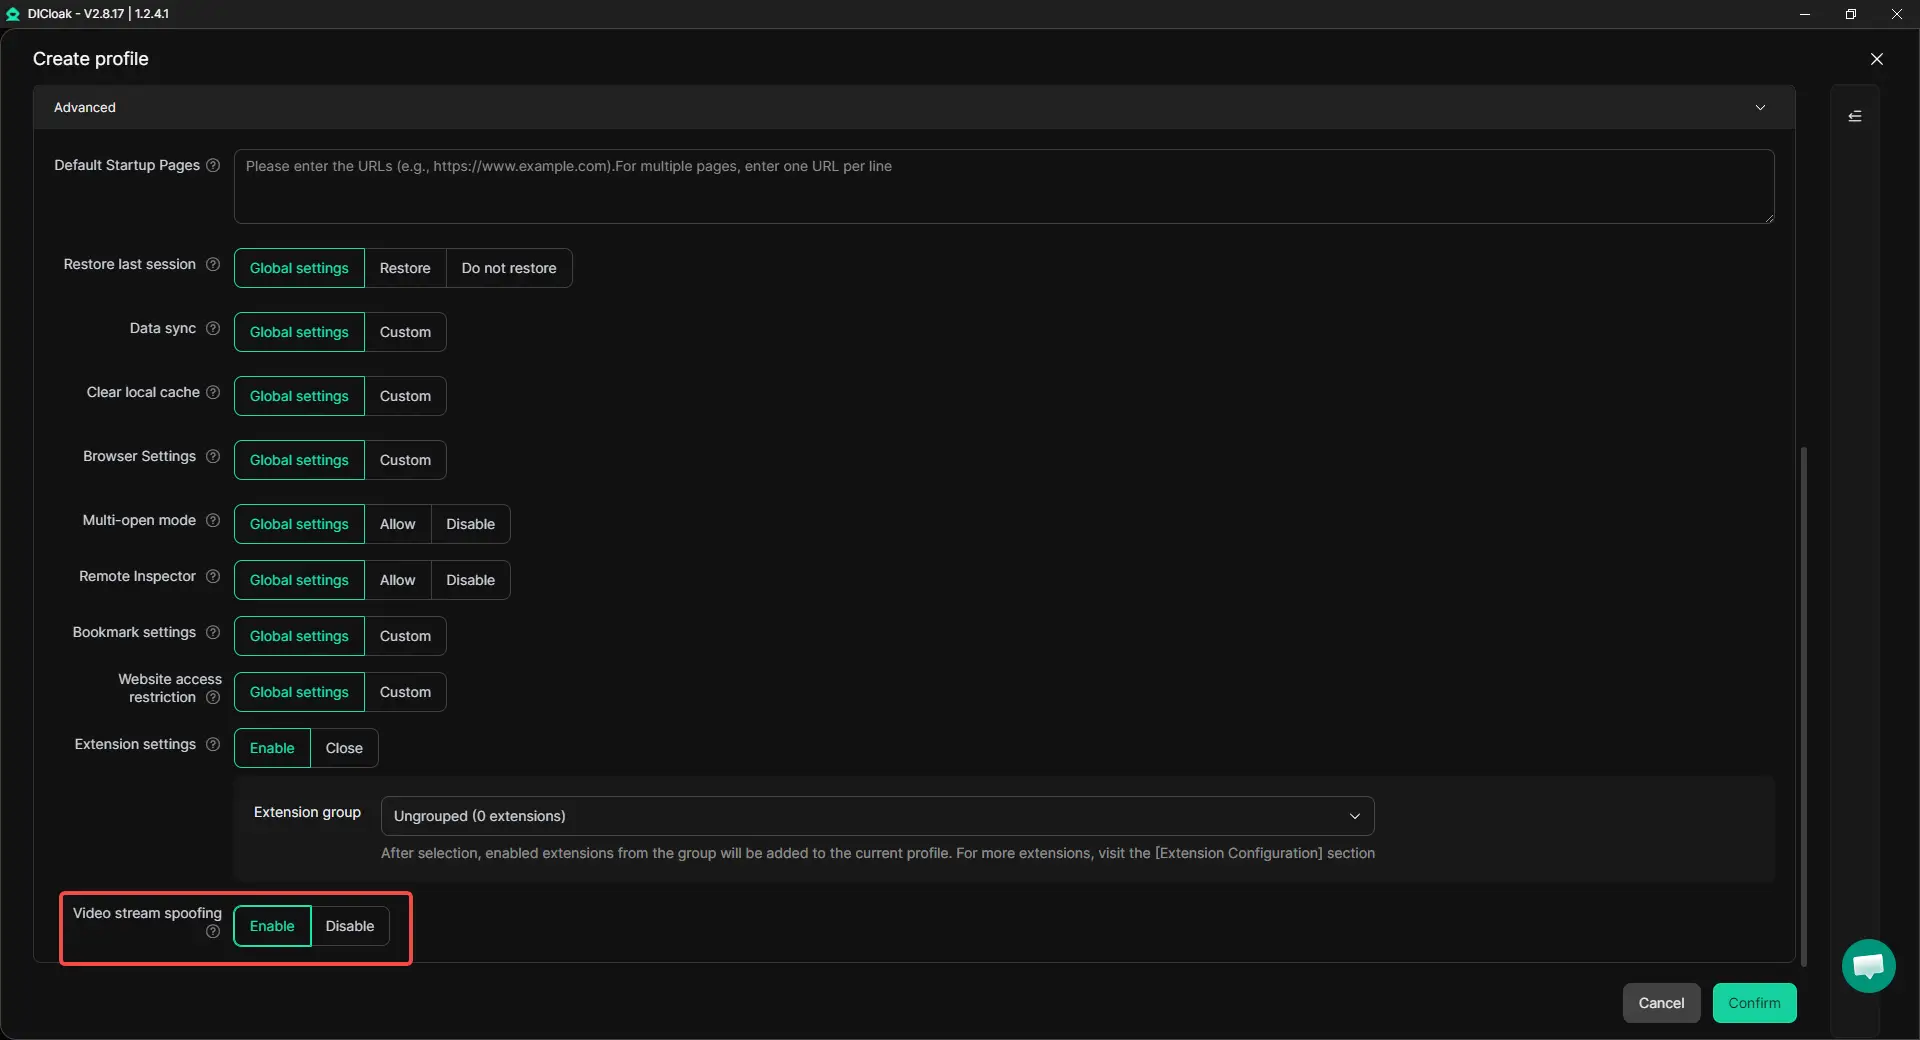Choose Custom for Browser Settings
This screenshot has height=1040, width=1920.
[405, 461]
